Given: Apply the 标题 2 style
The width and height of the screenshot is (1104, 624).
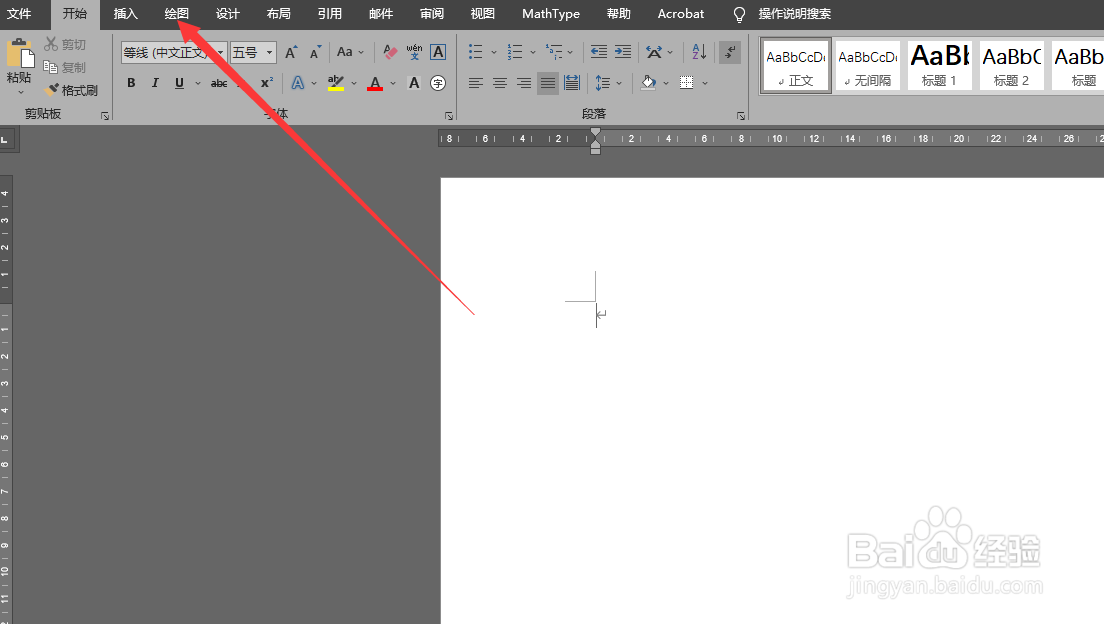Looking at the screenshot, I should pos(1011,65).
